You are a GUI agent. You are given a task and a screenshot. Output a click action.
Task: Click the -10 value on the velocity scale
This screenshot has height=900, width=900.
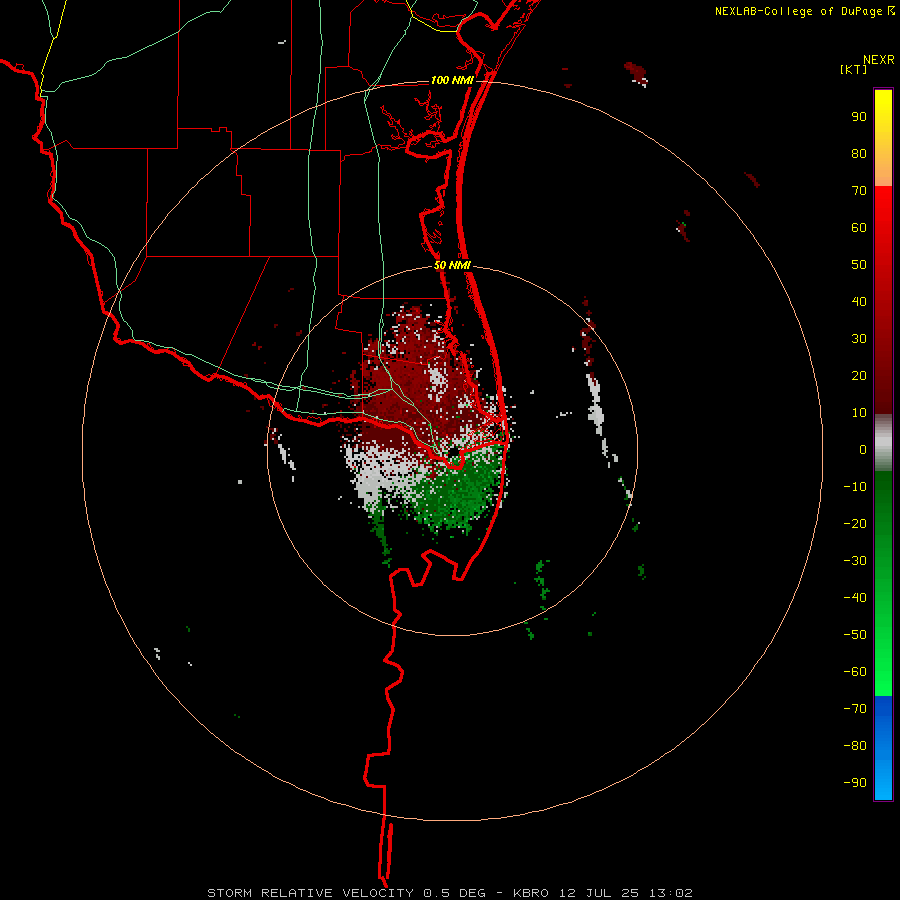[x=855, y=487]
